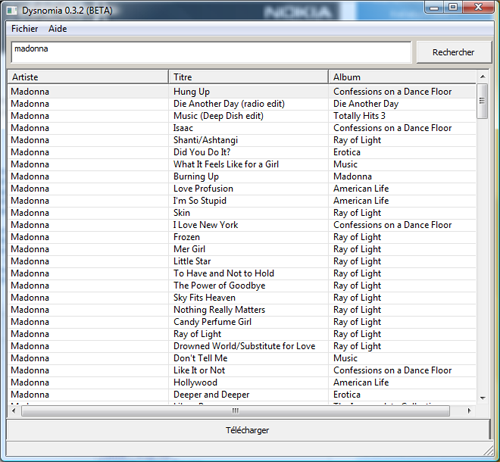Viewport: 500px width, 462px height.
Task: Click the vertical scrollbar up arrow
Action: (x=482, y=77)
